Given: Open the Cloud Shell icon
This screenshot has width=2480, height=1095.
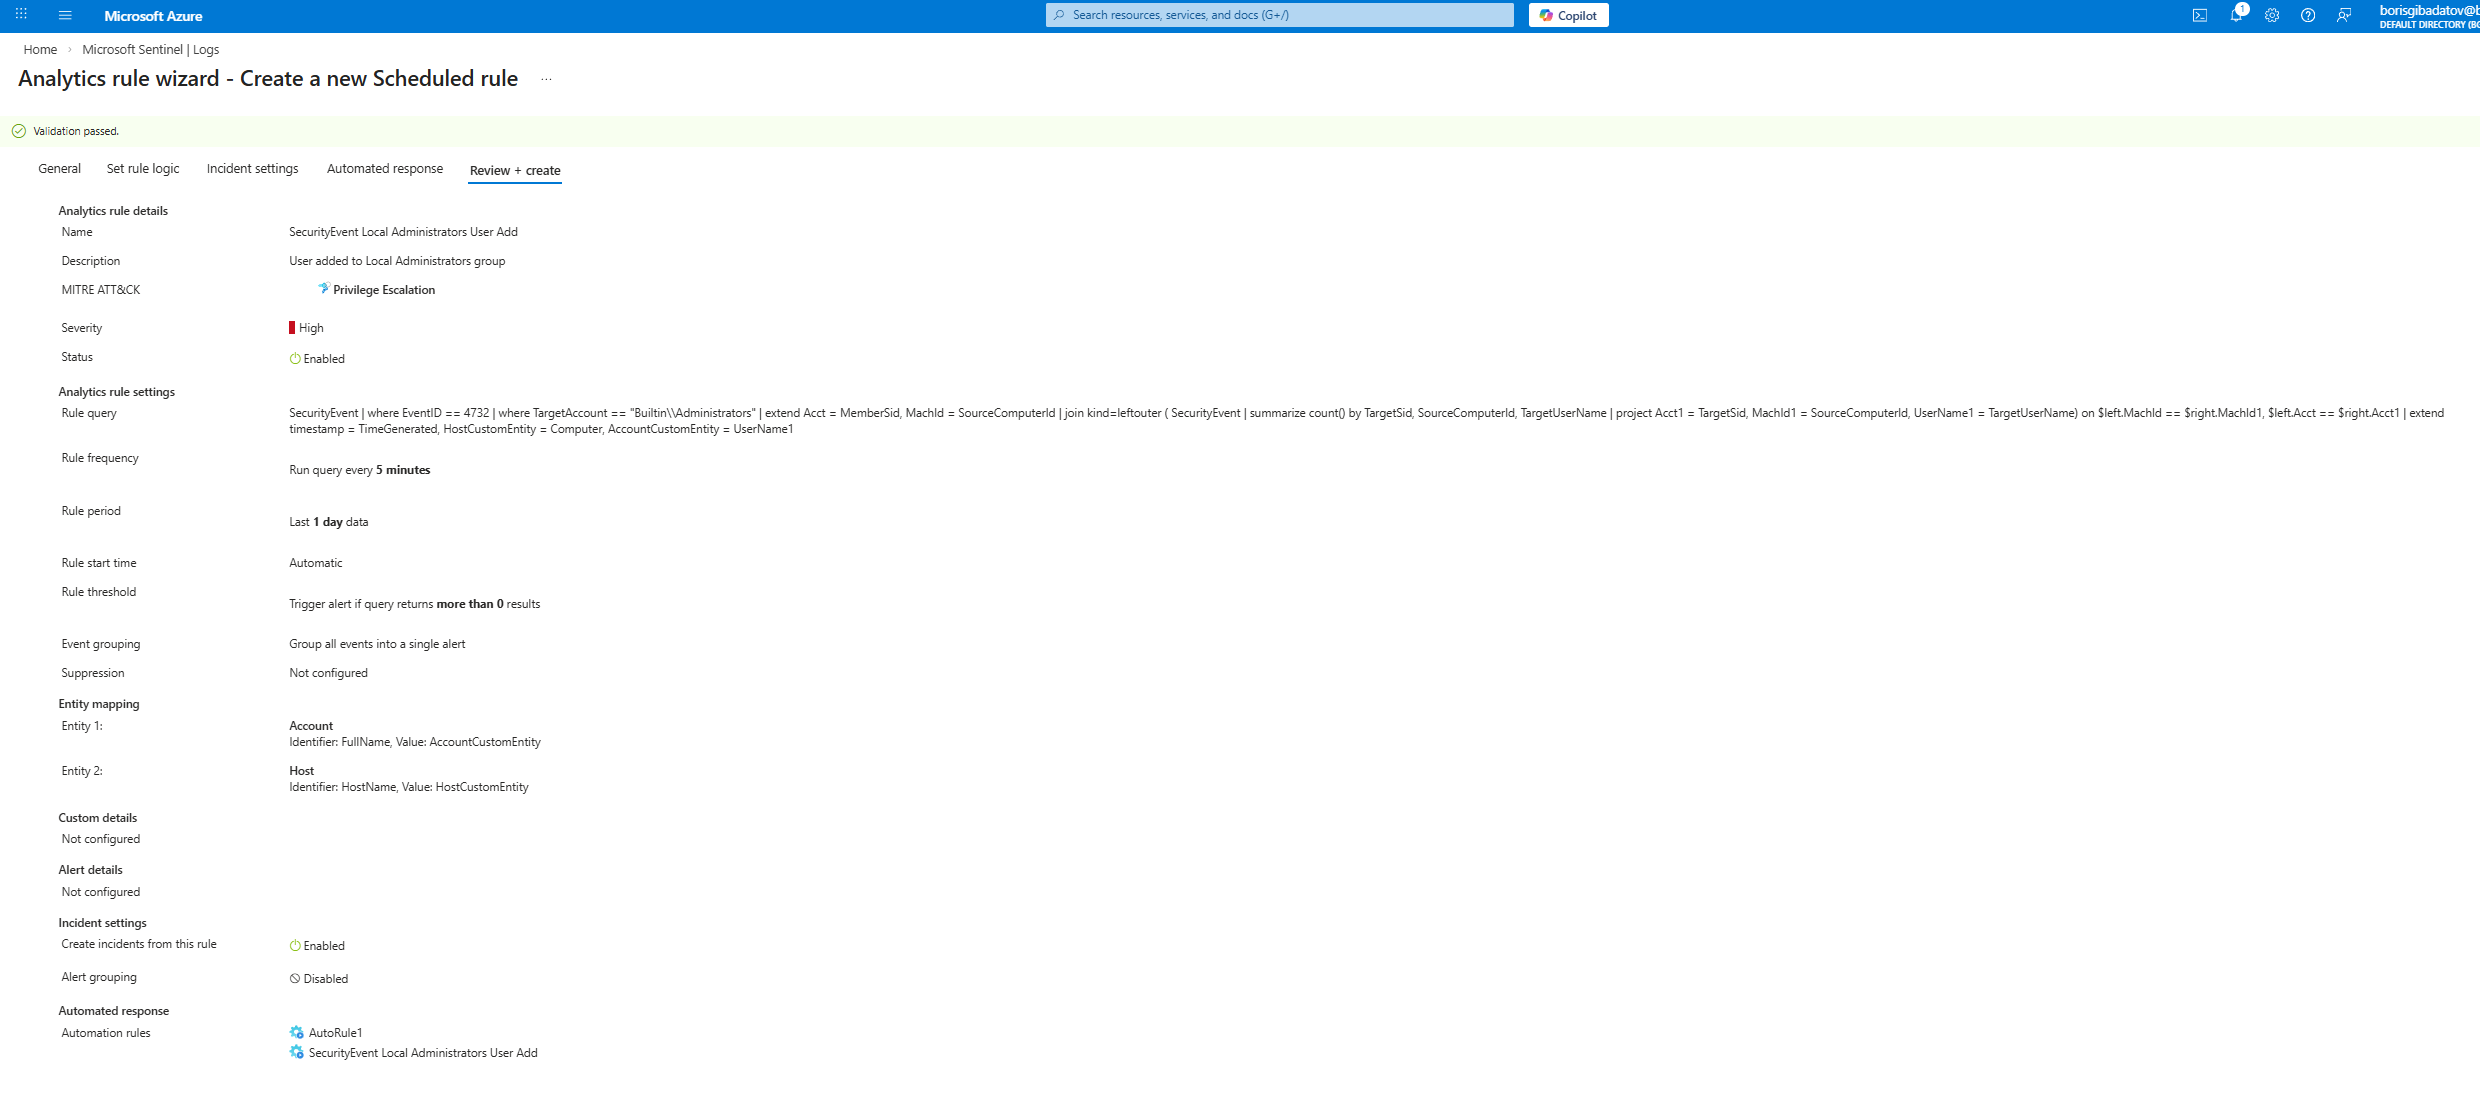Looking at the screenshot, I should click(x=2200, y=15).
